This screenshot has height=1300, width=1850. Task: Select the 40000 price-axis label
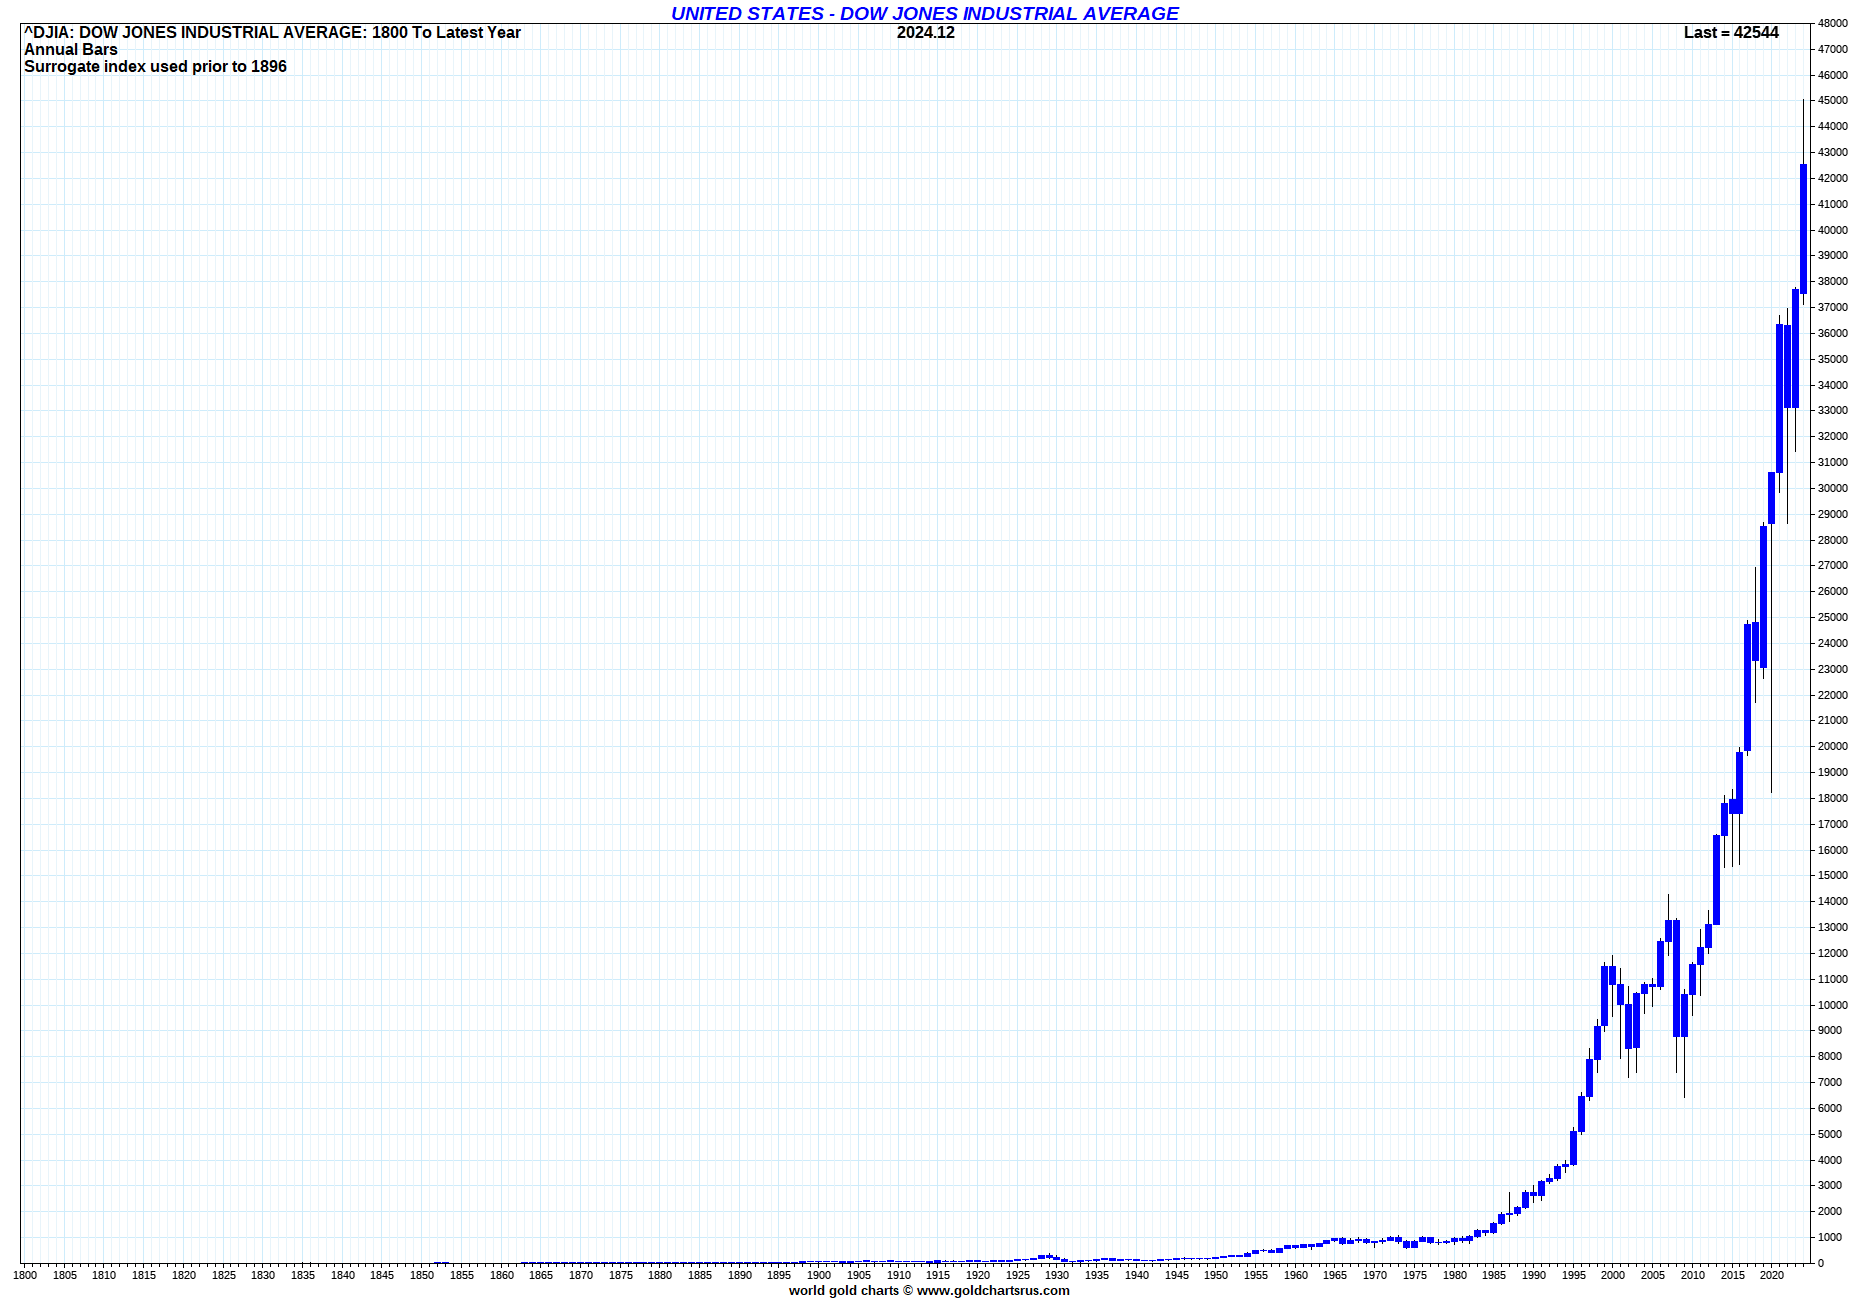pos(1832,230)
